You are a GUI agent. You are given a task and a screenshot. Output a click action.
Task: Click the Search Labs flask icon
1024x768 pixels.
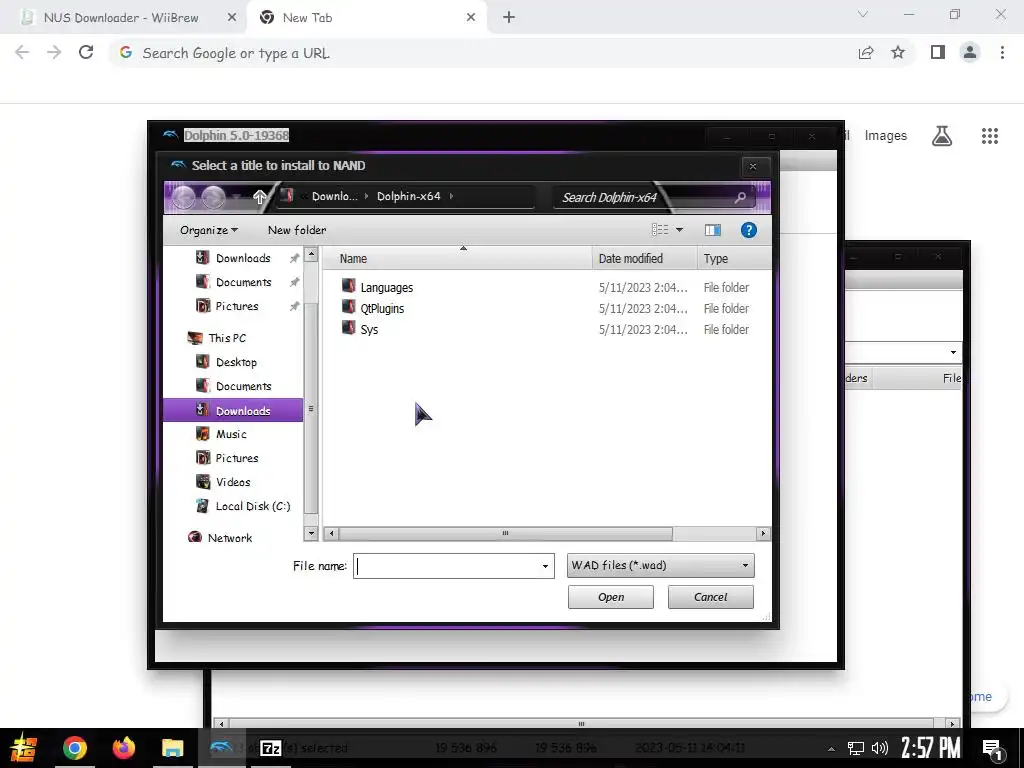pos(942,136)
